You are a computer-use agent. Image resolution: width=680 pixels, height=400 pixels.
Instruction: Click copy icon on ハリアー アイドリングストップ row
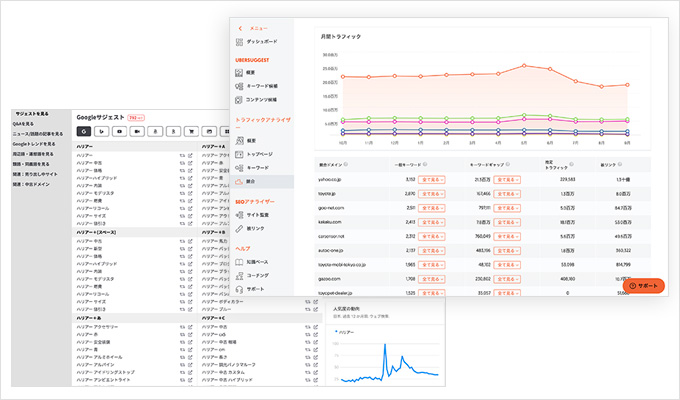click(182, 372)
